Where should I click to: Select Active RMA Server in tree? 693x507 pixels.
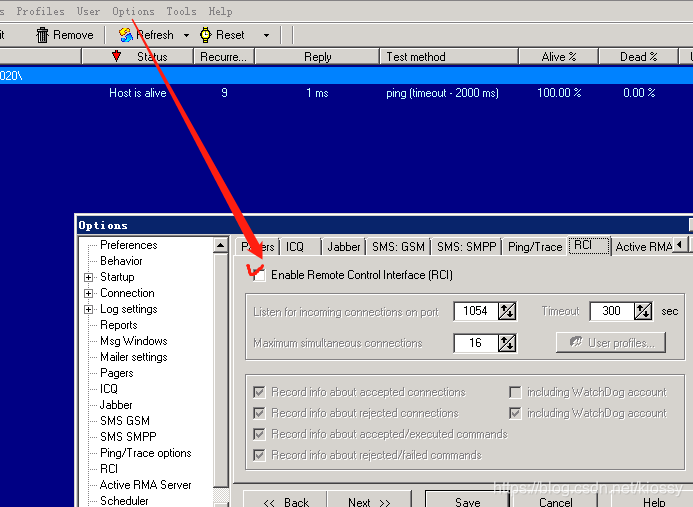(145, 484)
